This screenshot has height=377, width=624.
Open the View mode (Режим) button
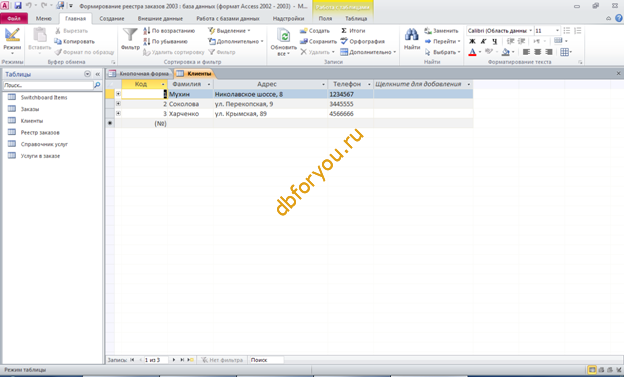[12, 41]
